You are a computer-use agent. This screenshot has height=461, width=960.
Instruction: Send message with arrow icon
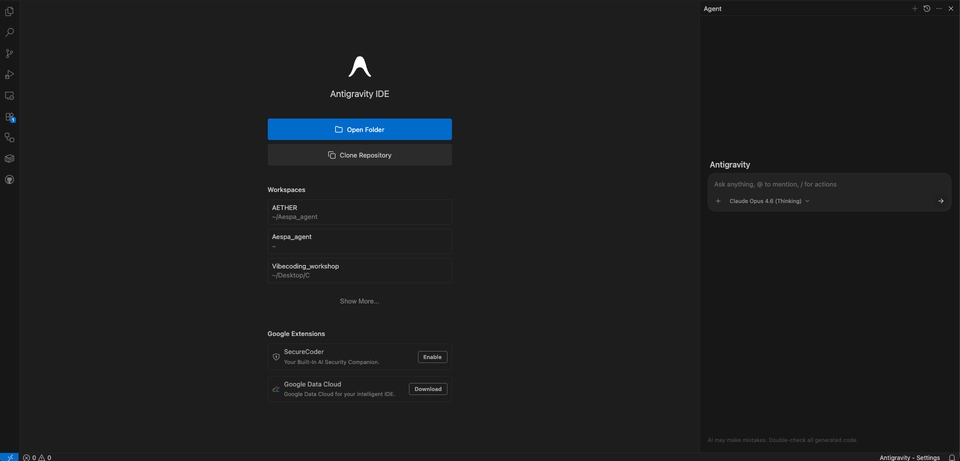[941, 201]
